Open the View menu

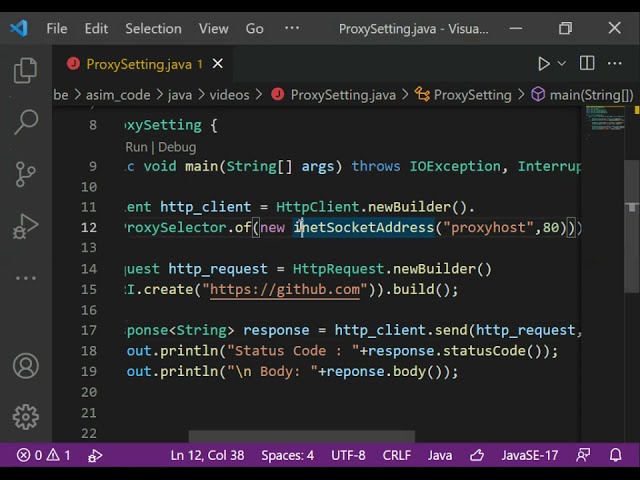tap(213, 29)
